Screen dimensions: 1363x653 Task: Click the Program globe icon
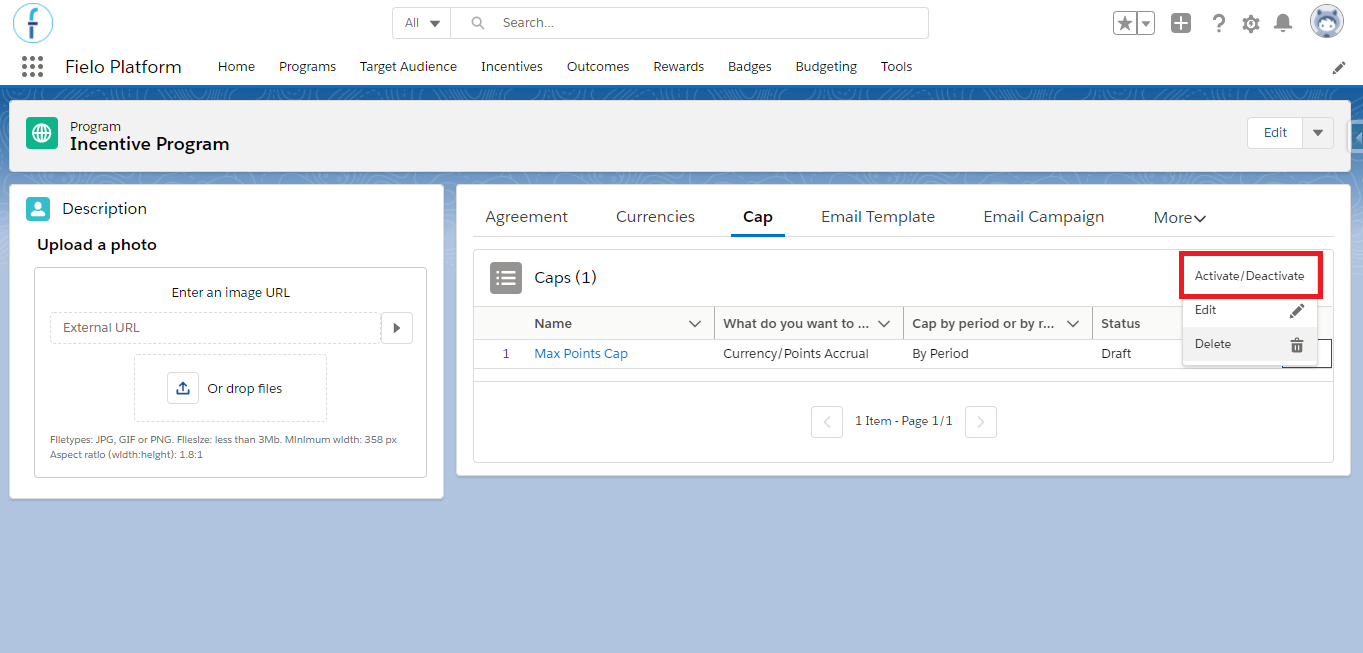click(42, 133)
